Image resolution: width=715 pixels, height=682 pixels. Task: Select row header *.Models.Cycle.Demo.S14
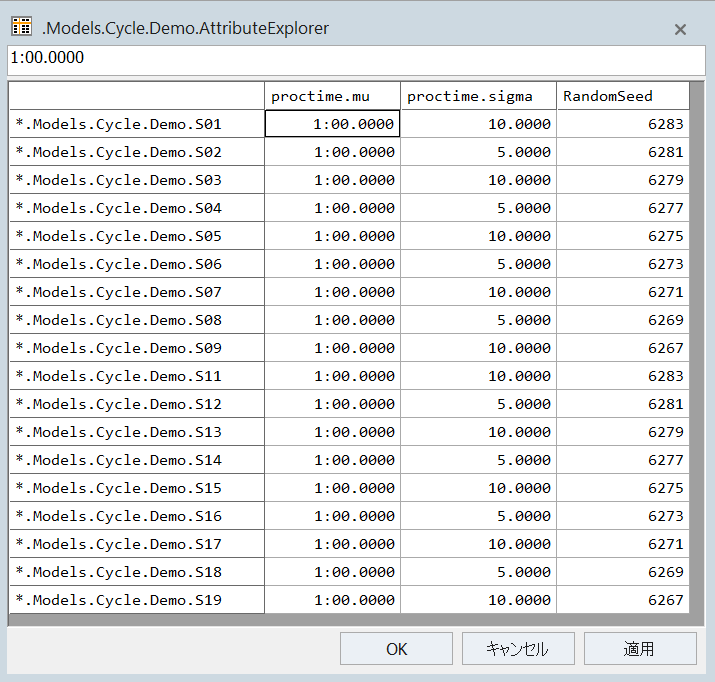click(137, 460)
